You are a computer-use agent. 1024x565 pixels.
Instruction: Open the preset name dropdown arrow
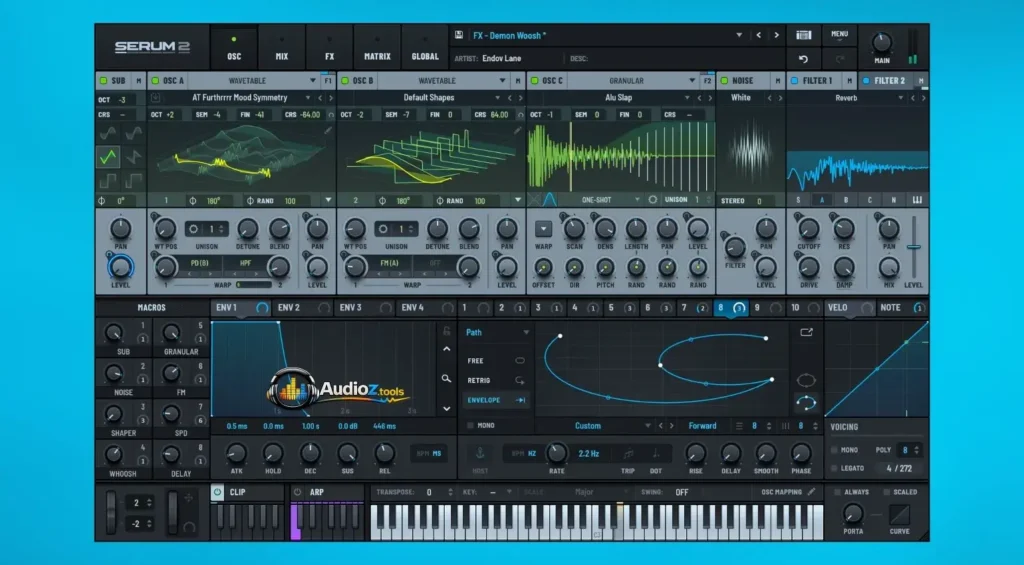pos(739,35)
